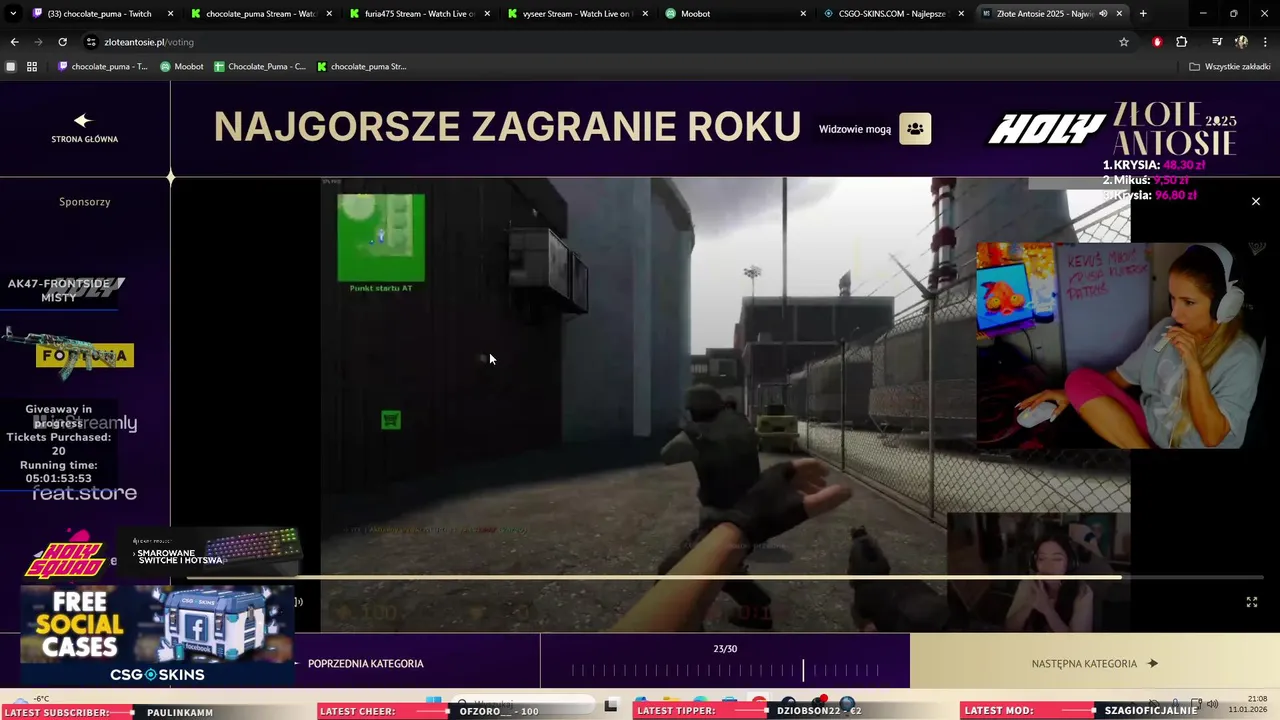Open the browser profile avatar
This screenshot has width=1280, height=720.
pyautogui.click(x=1241, y=42)
